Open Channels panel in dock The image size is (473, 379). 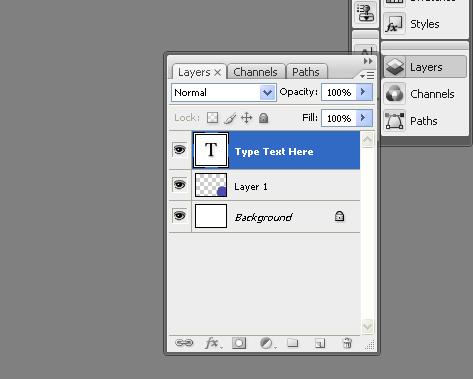(425, 94)
